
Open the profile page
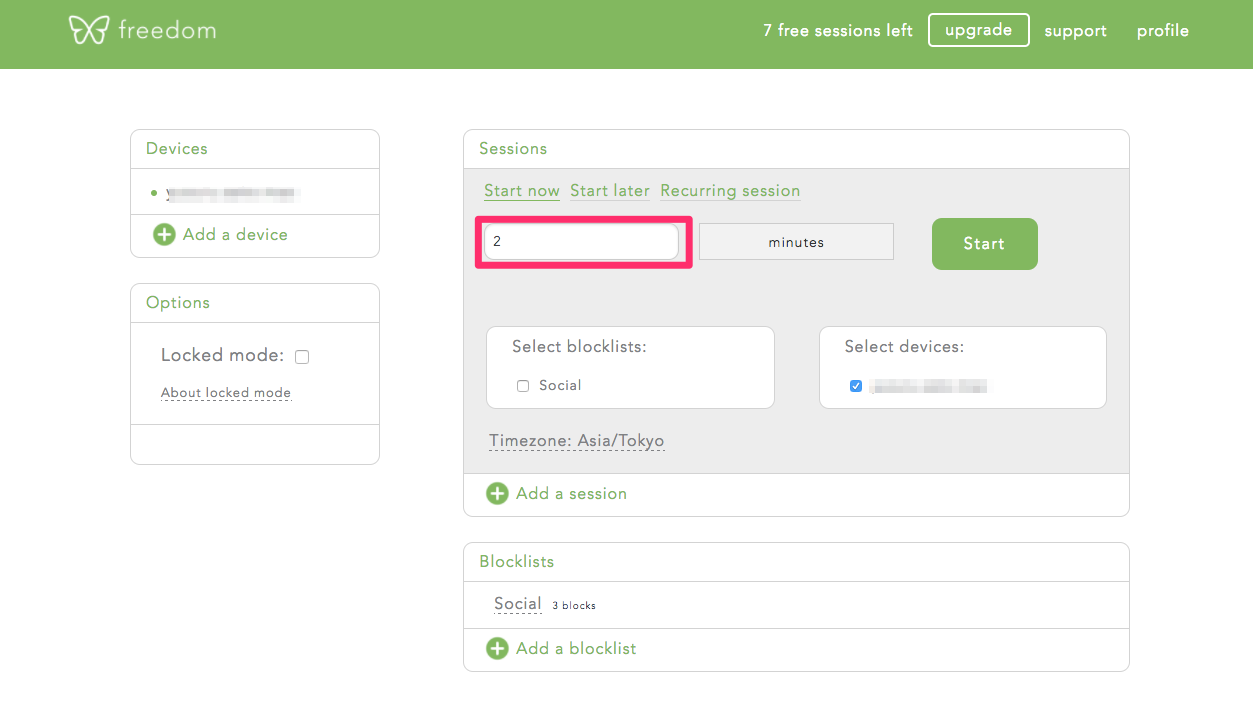coord(1163,31)
